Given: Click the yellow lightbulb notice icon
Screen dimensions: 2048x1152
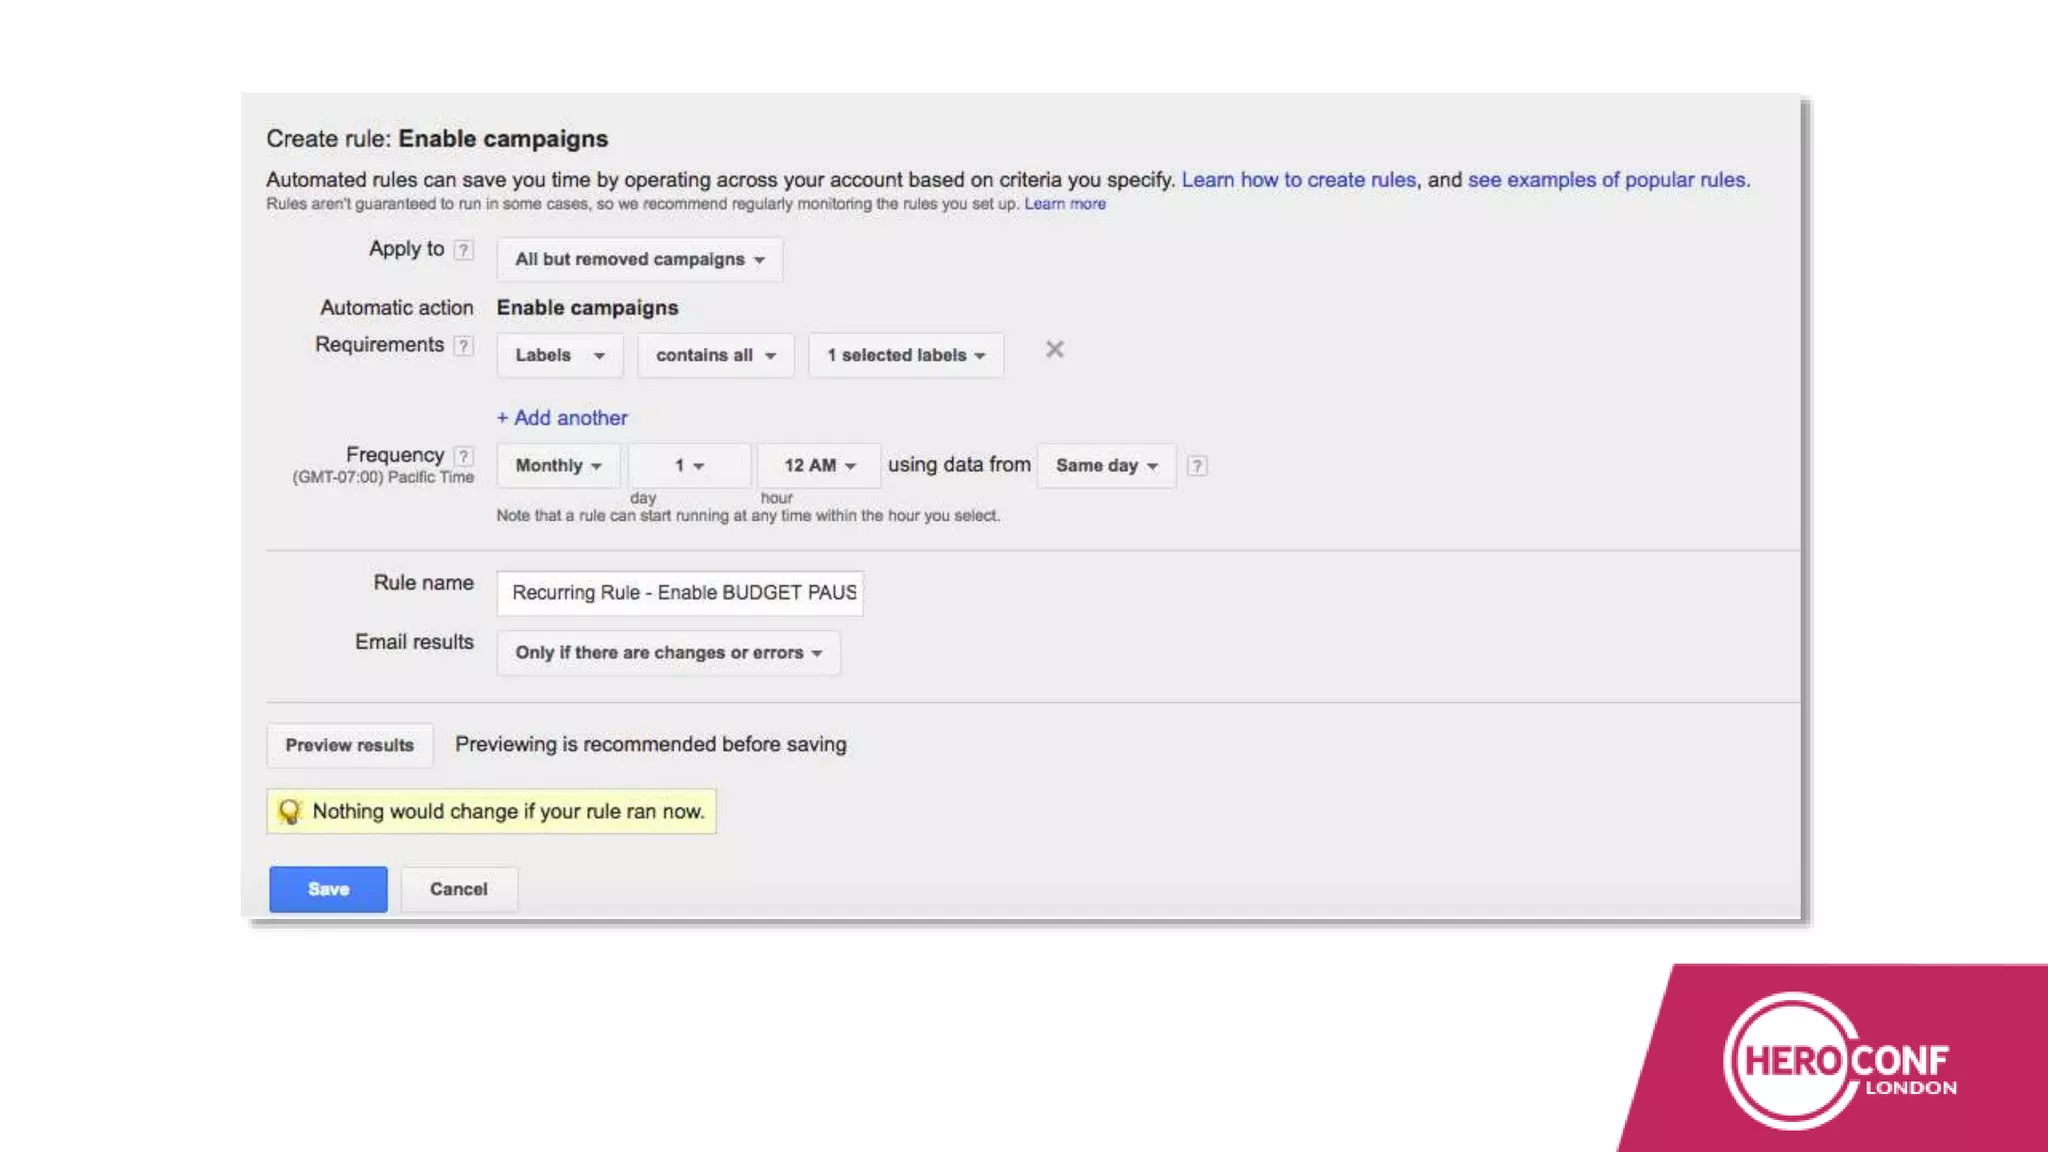Looking at the screenshot, I should tap(290, 811).
